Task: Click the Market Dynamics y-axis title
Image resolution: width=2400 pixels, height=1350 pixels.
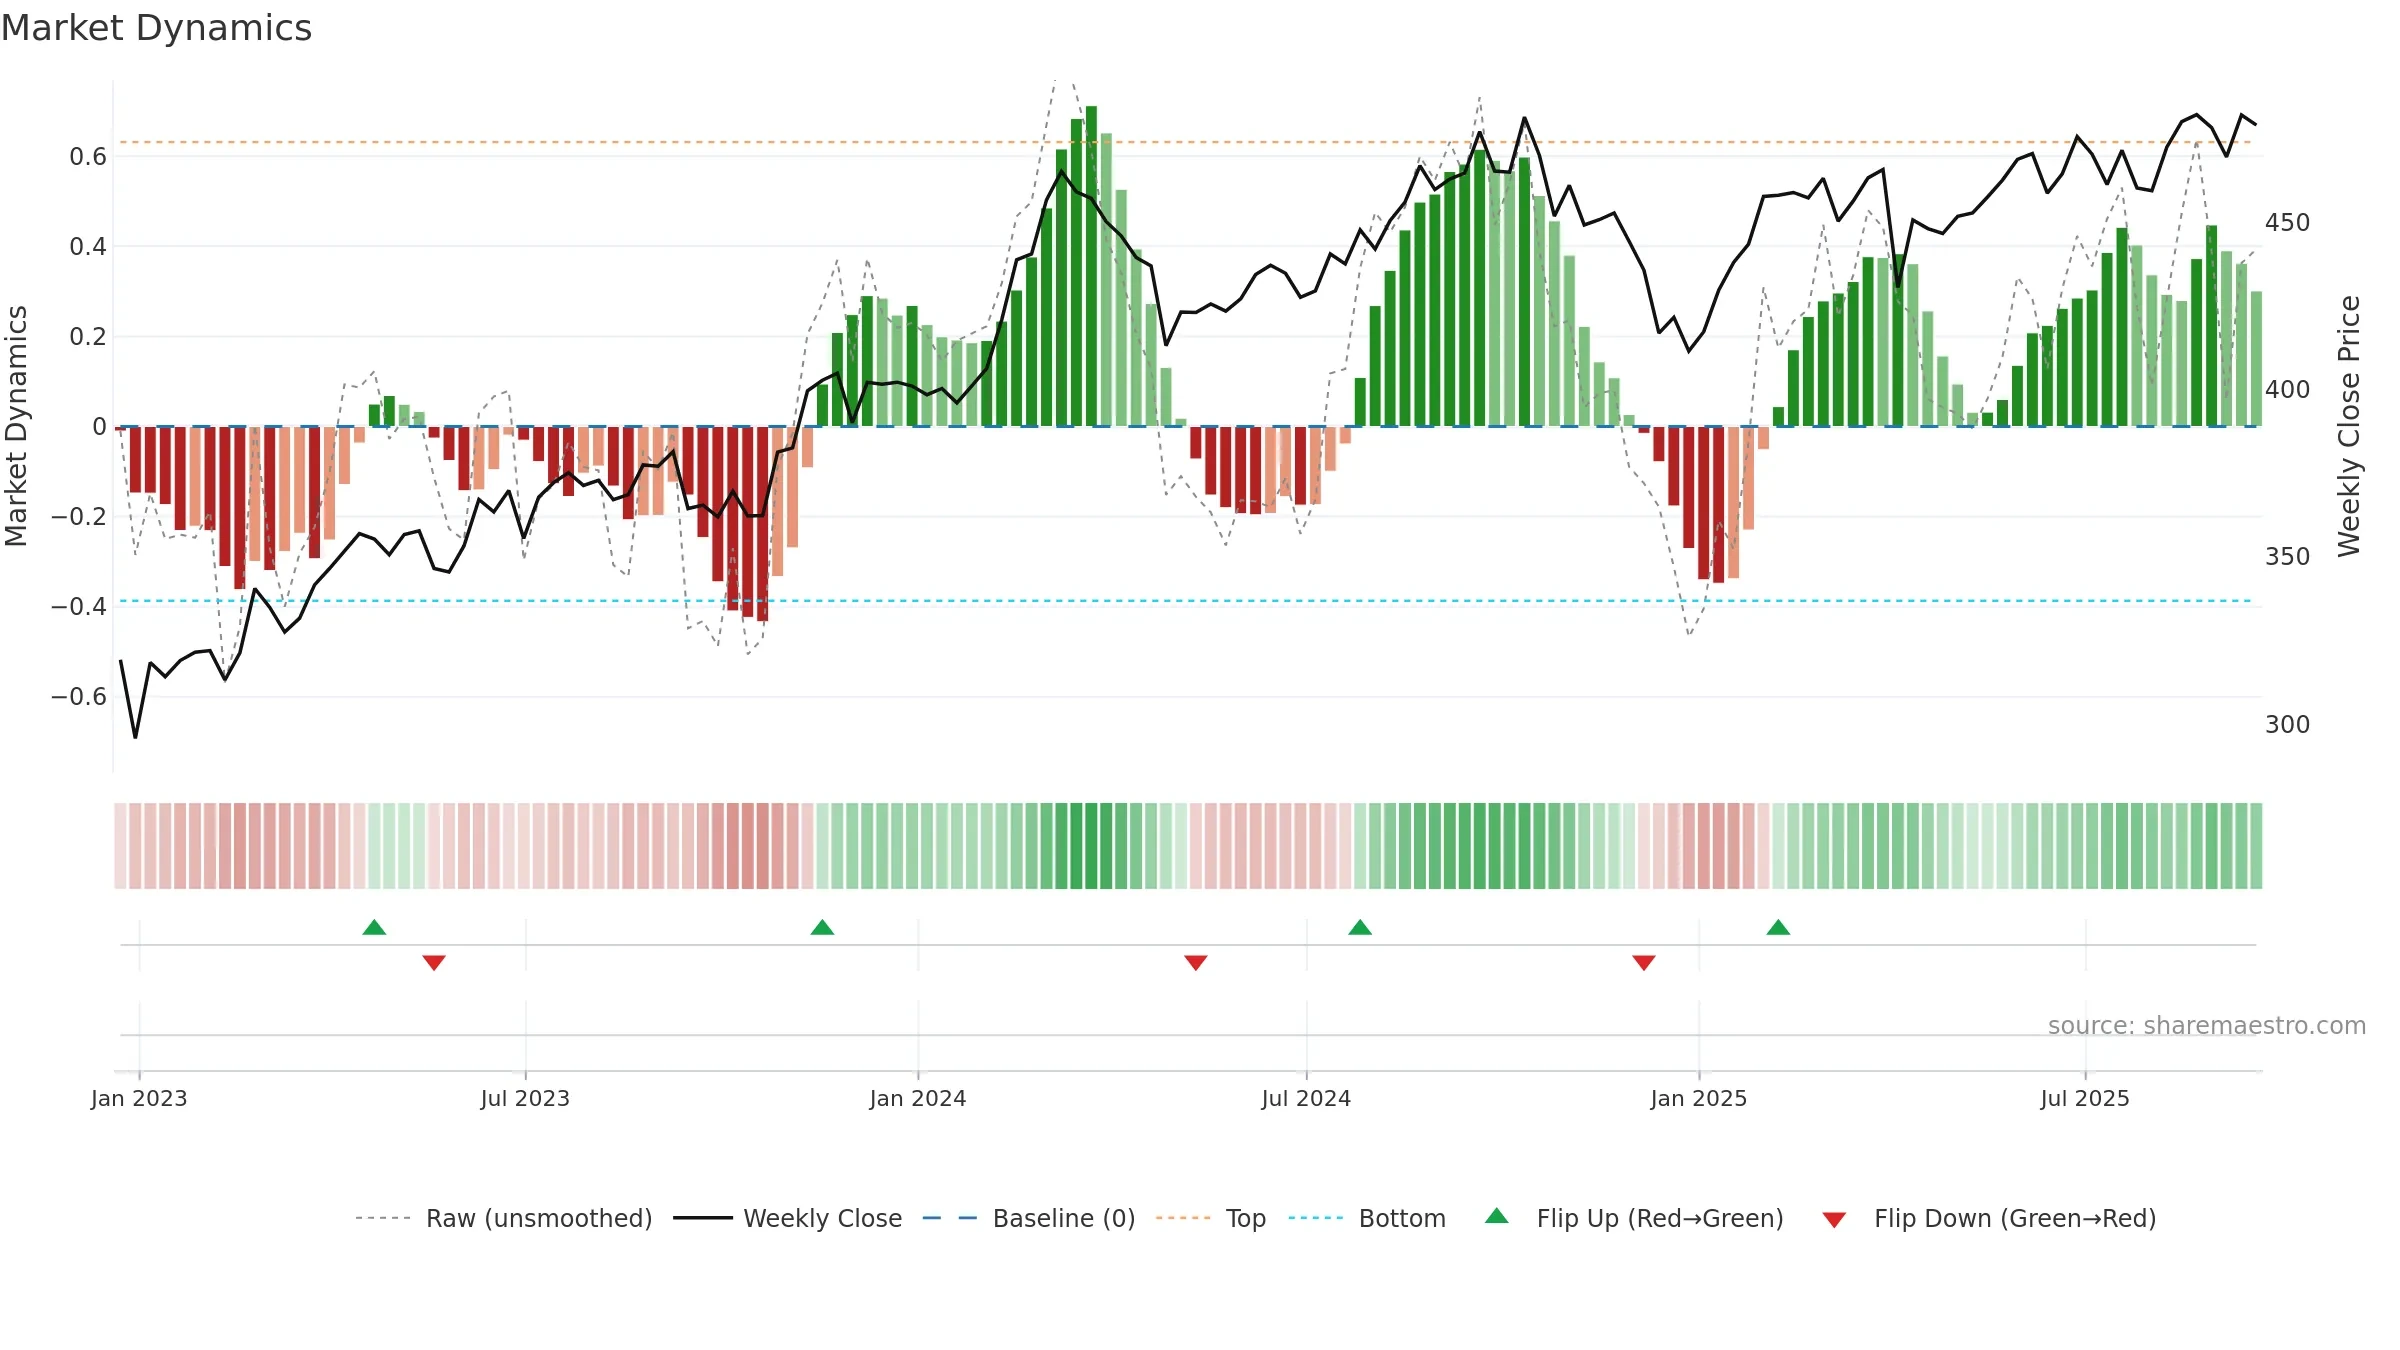Action: (16, 426)
